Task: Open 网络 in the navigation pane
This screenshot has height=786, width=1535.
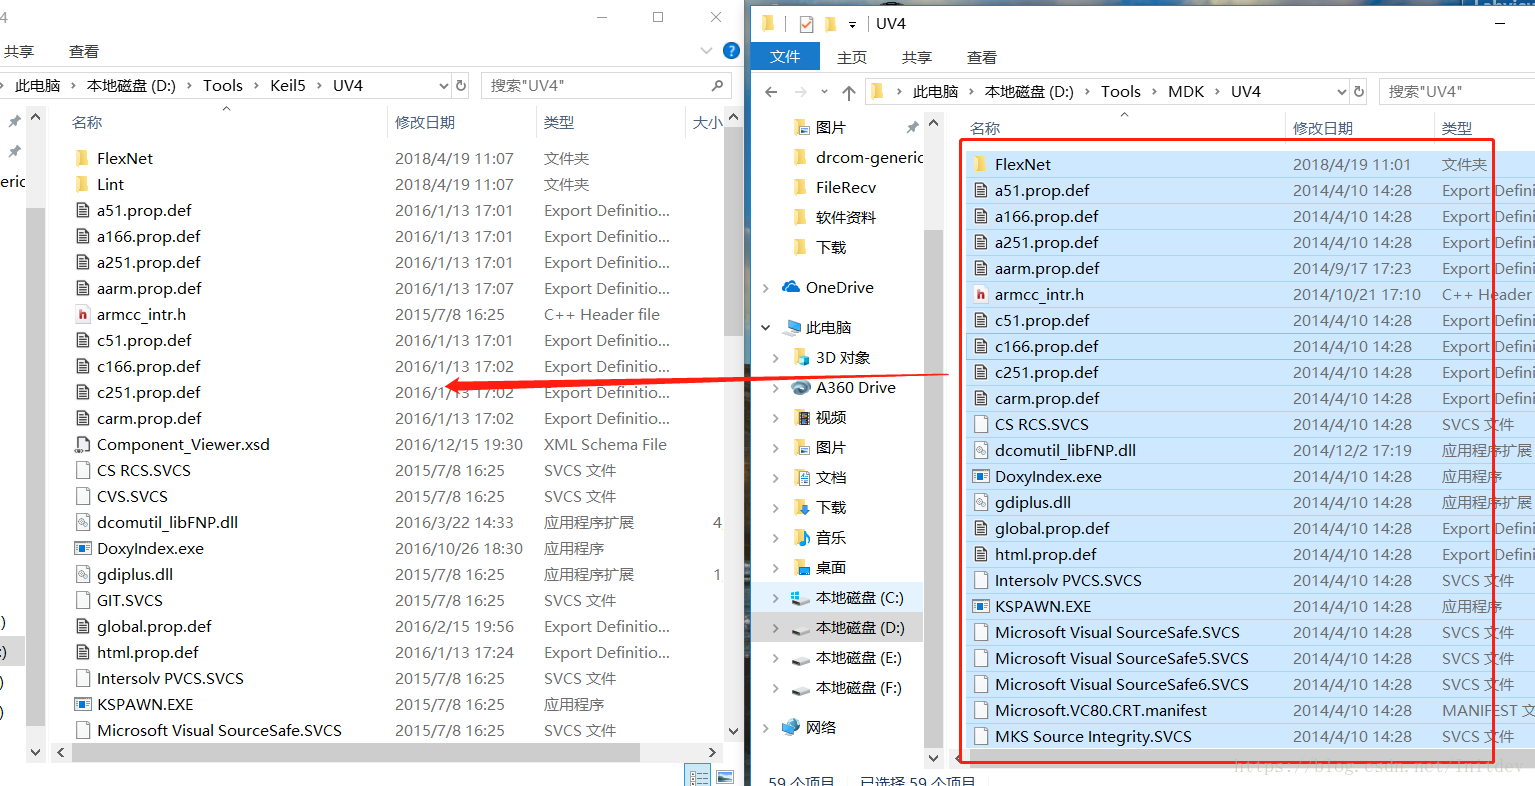Action: pyautogui.click(x=820, y=728)
